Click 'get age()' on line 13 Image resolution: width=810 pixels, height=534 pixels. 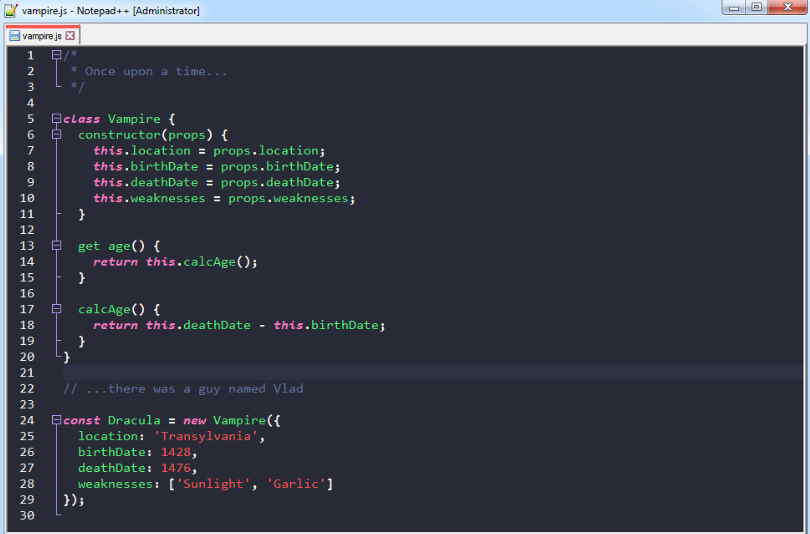(x=112, y=246)
